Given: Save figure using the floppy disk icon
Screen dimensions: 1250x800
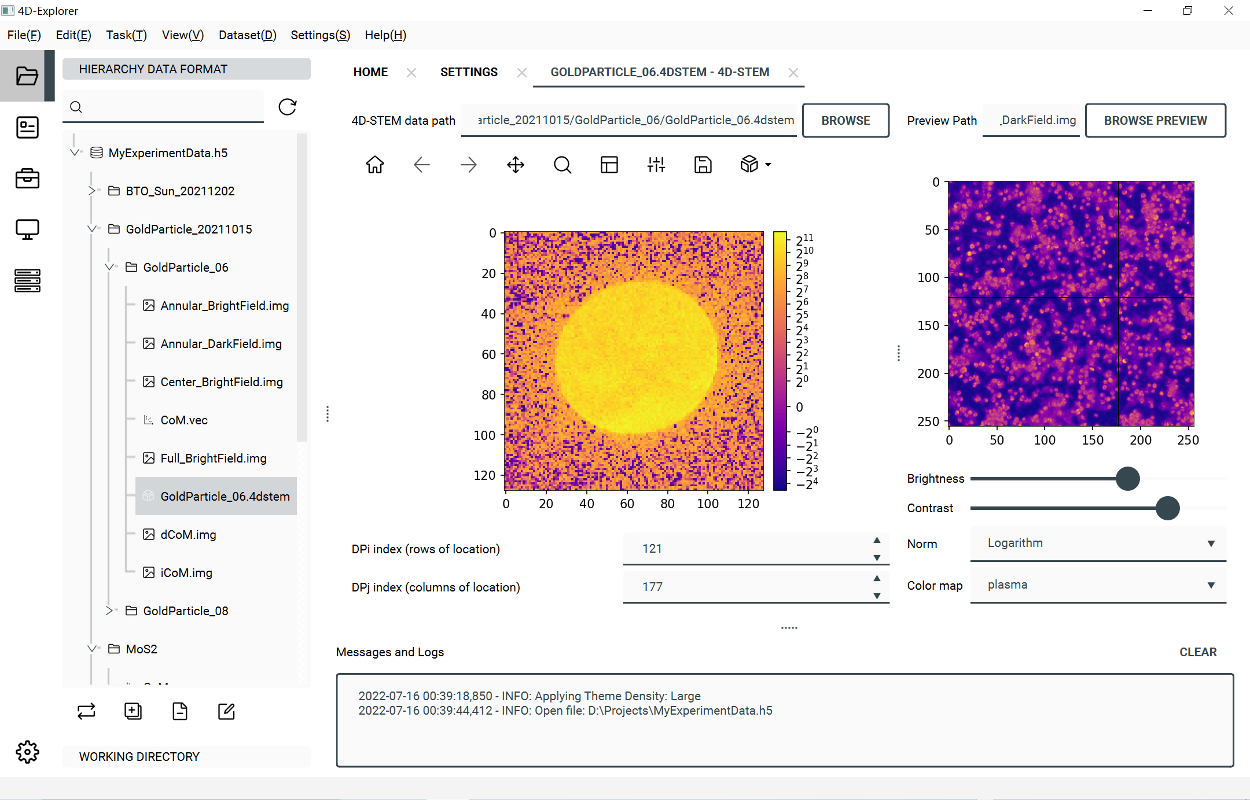Looking at the screenshot, I should (x=703, y=165).
